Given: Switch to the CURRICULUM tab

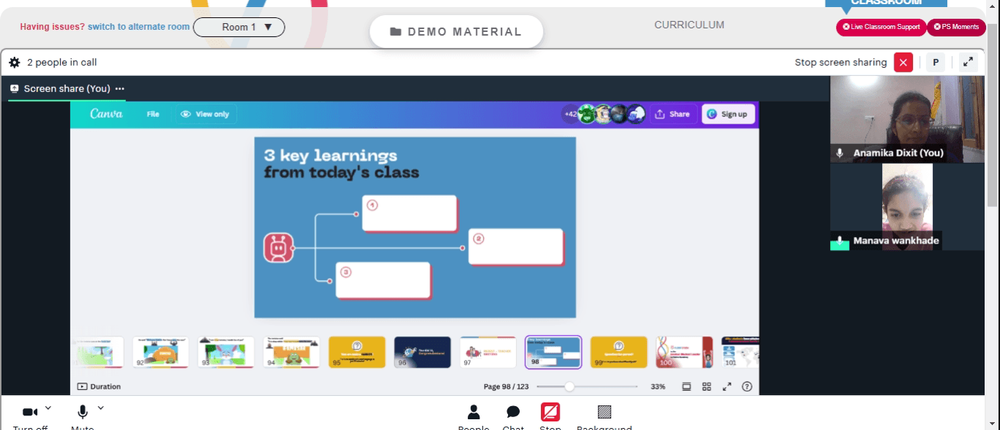Looking at the screenshot, I should click(689, 25).
